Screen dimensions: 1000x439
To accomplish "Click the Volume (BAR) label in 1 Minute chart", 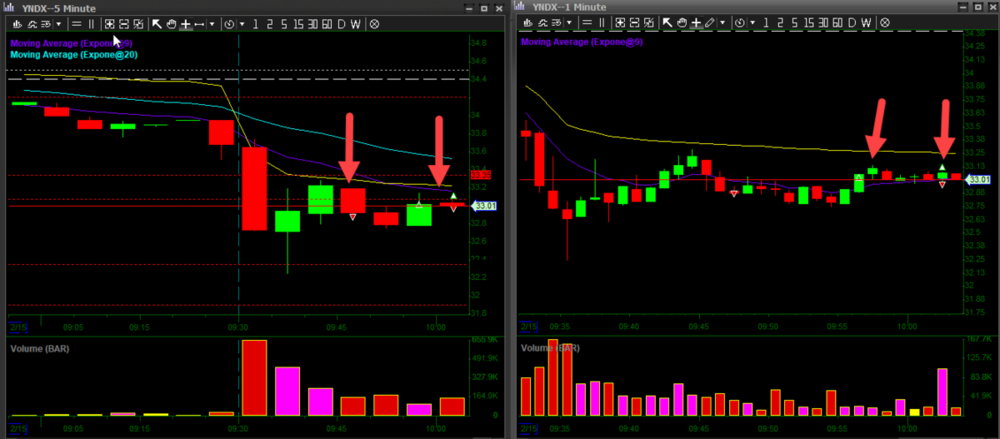I will [x=551, y=349].
